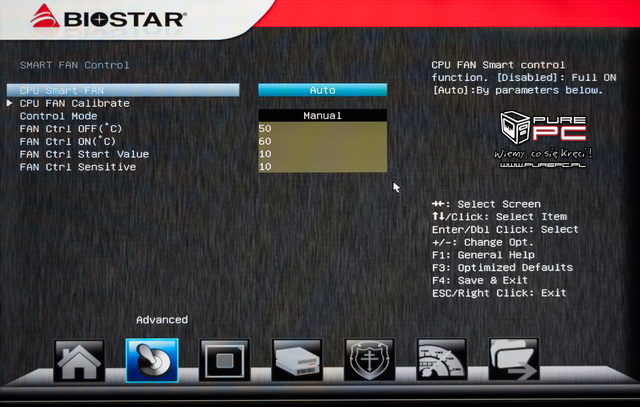Click the F3: Optimized Defaults hint
Viewport: 640px width, 407px height.
click(x=502, y=267)
